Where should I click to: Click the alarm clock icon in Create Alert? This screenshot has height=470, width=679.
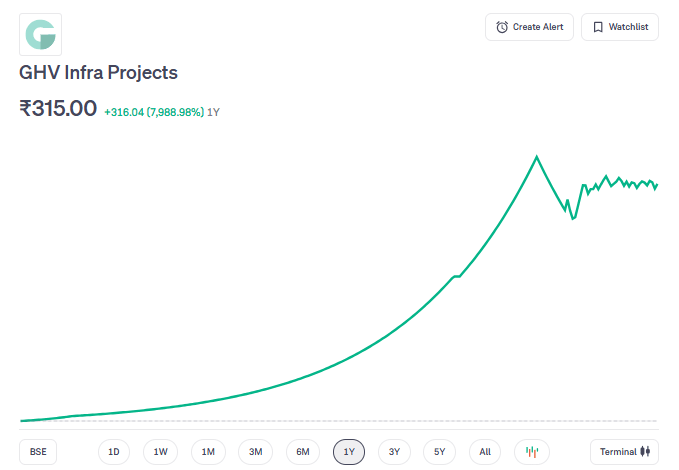(x=502, y=27)
